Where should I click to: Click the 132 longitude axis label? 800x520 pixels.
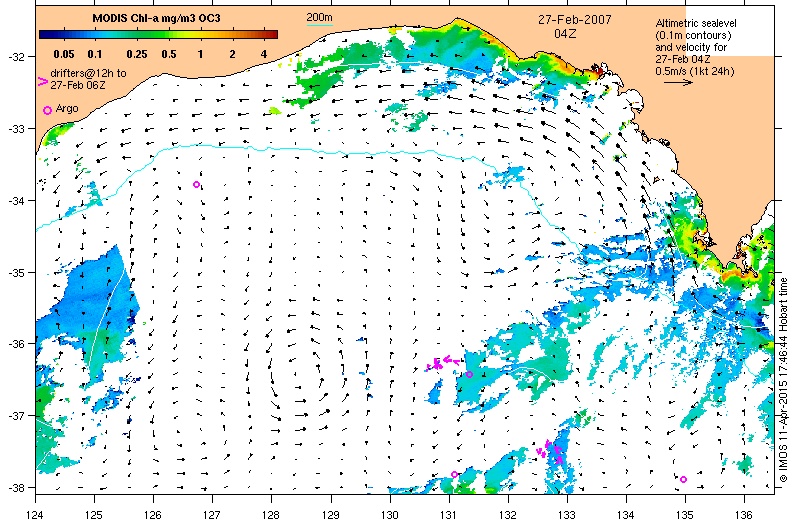(x=509, y=514)
